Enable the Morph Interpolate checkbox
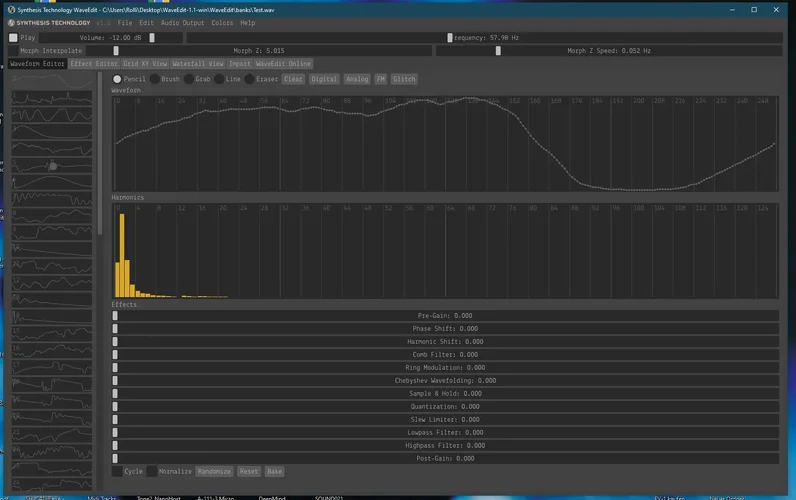The width and height of the screenshot is (796, 500). click(13, 50)
